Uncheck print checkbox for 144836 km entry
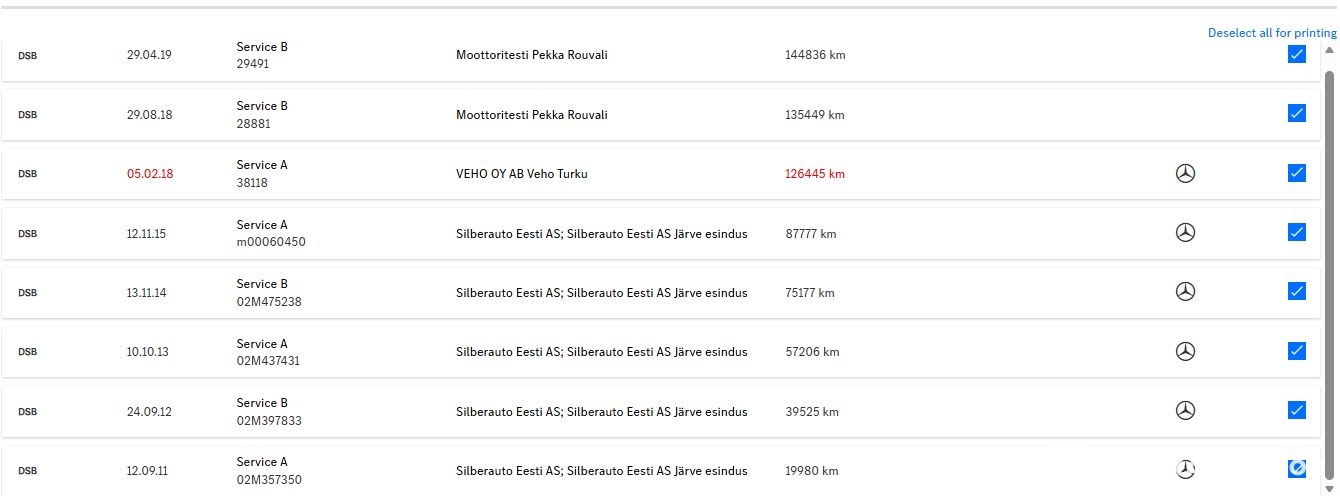The width and height of the screenshot is (1340, 496). coord(1297,54)
